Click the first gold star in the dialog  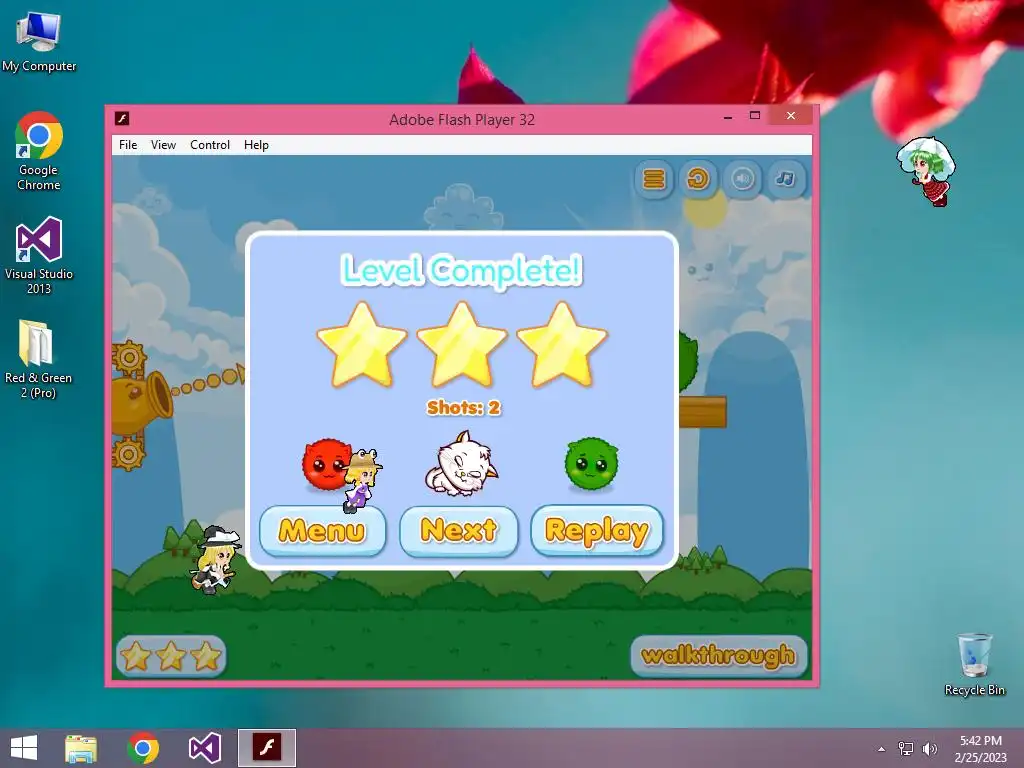coord(362,344)
